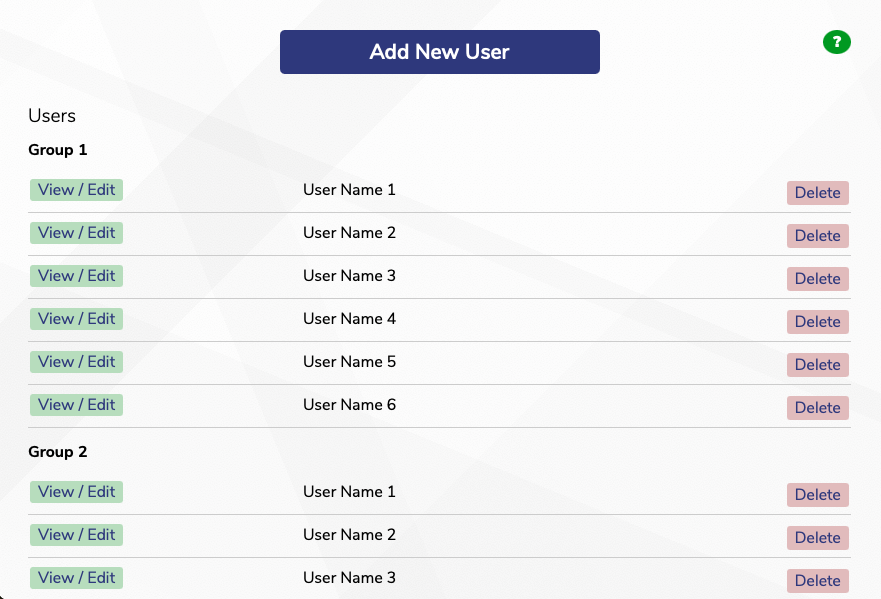Viewport: 881px width, 599px height.
Task: Delete User Name 5 in Group 1
Action: pos(817,365)
